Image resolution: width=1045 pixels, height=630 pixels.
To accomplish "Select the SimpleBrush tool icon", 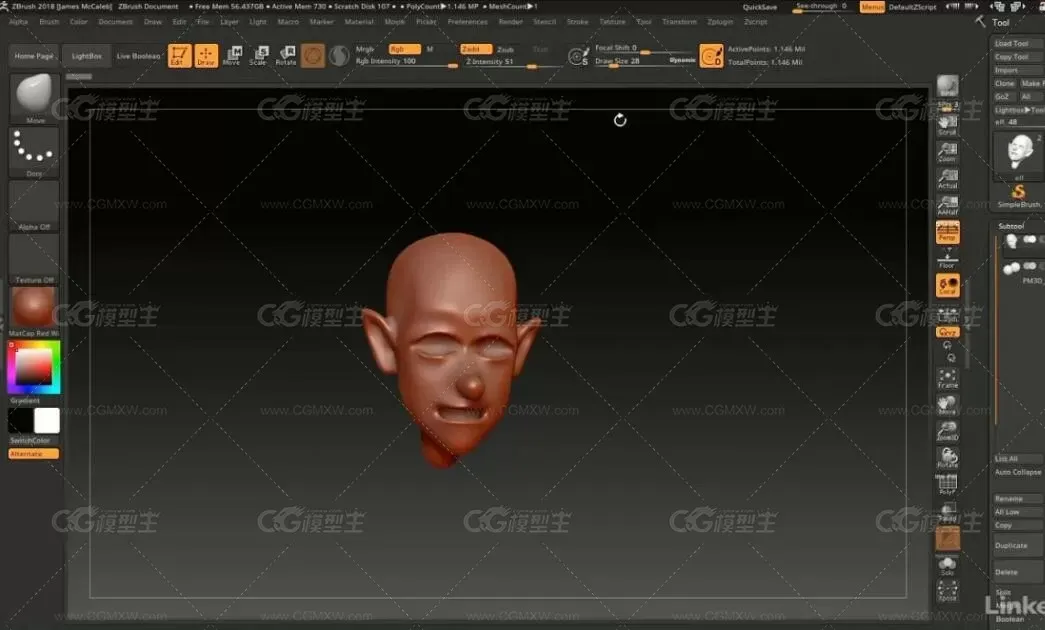I will [1018, 195].
